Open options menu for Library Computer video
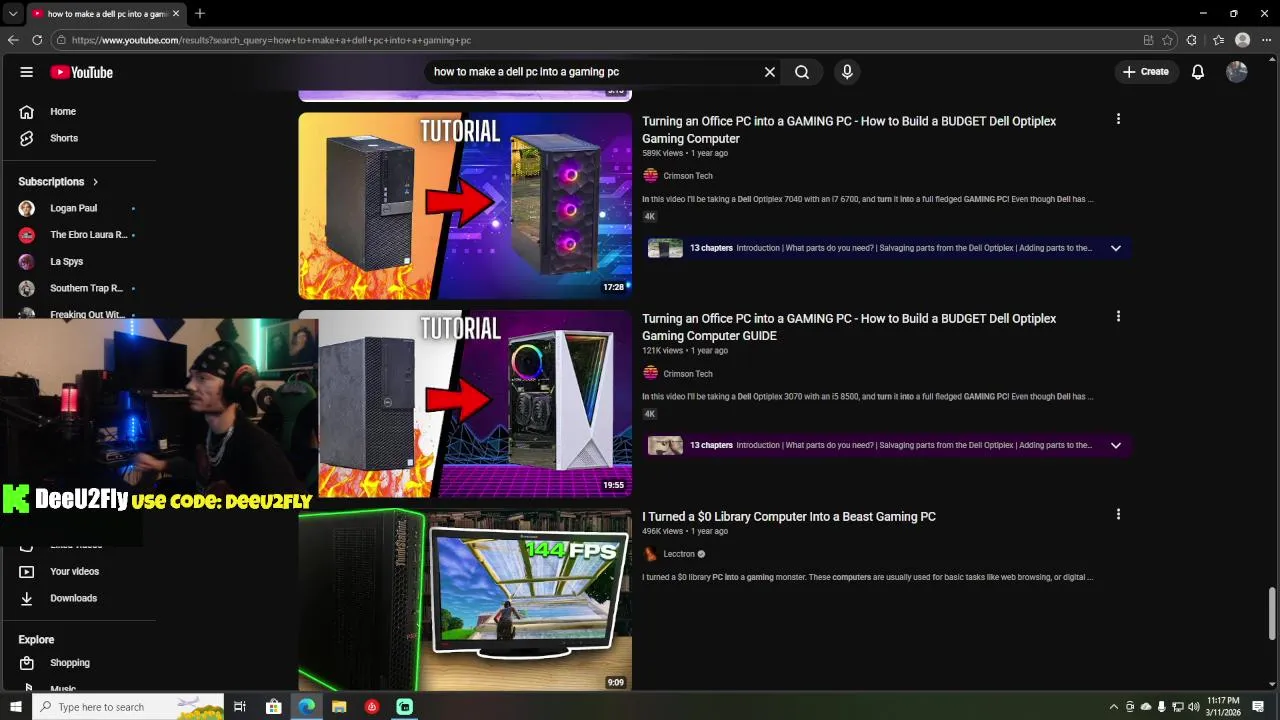 point(1118,514)
